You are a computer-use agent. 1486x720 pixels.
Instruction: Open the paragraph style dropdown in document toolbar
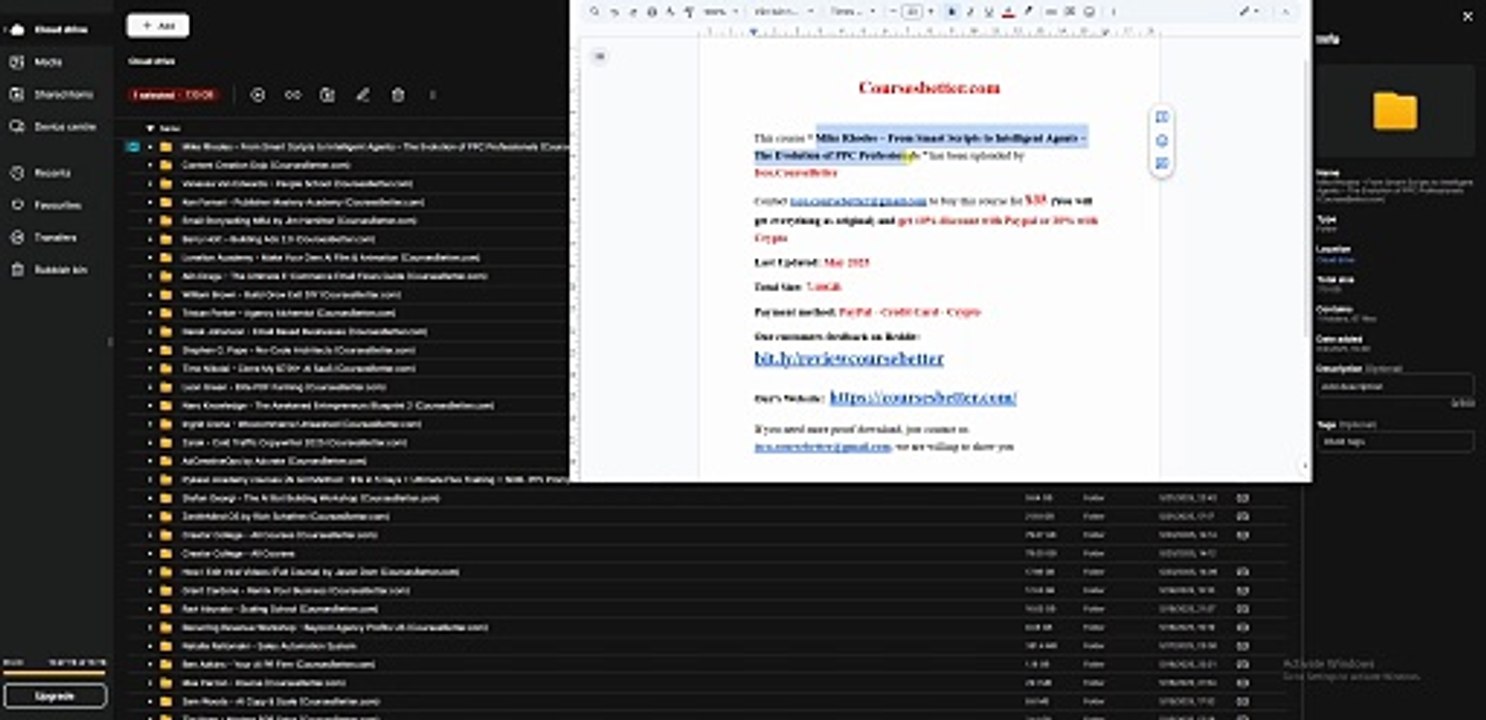click(x=784, y=12)
